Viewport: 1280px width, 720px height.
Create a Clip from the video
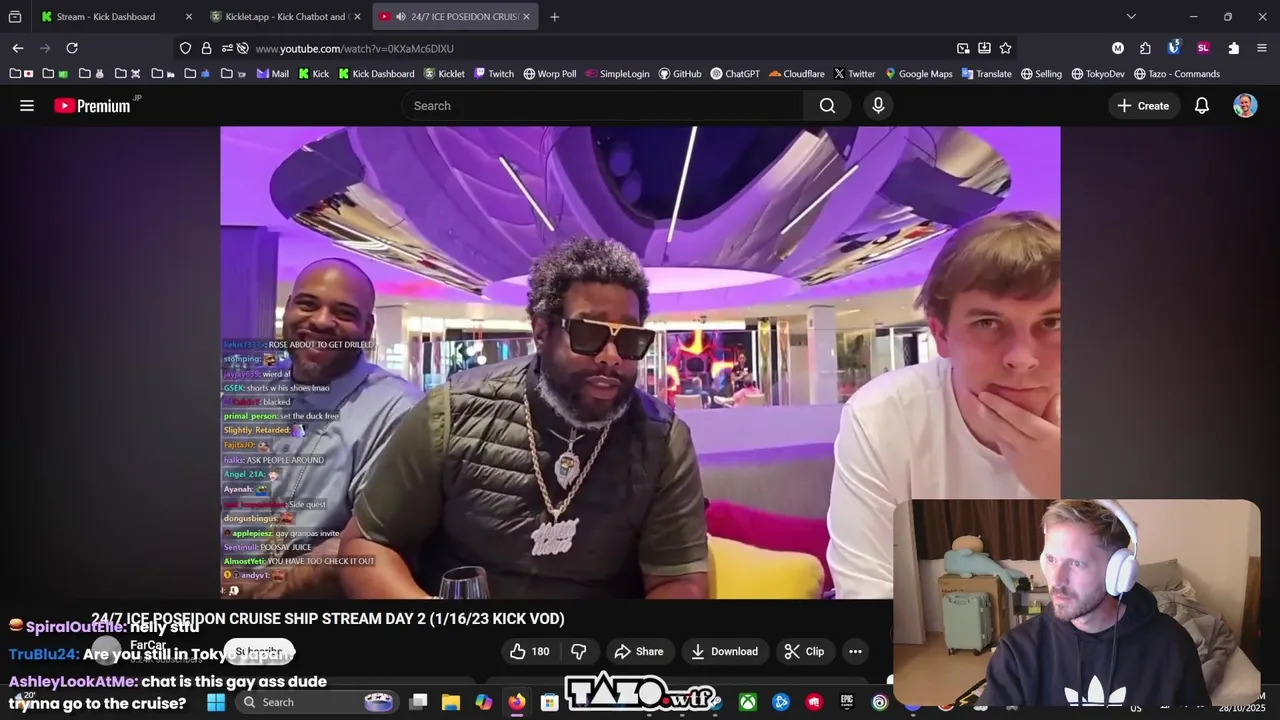tap(805, 651)
